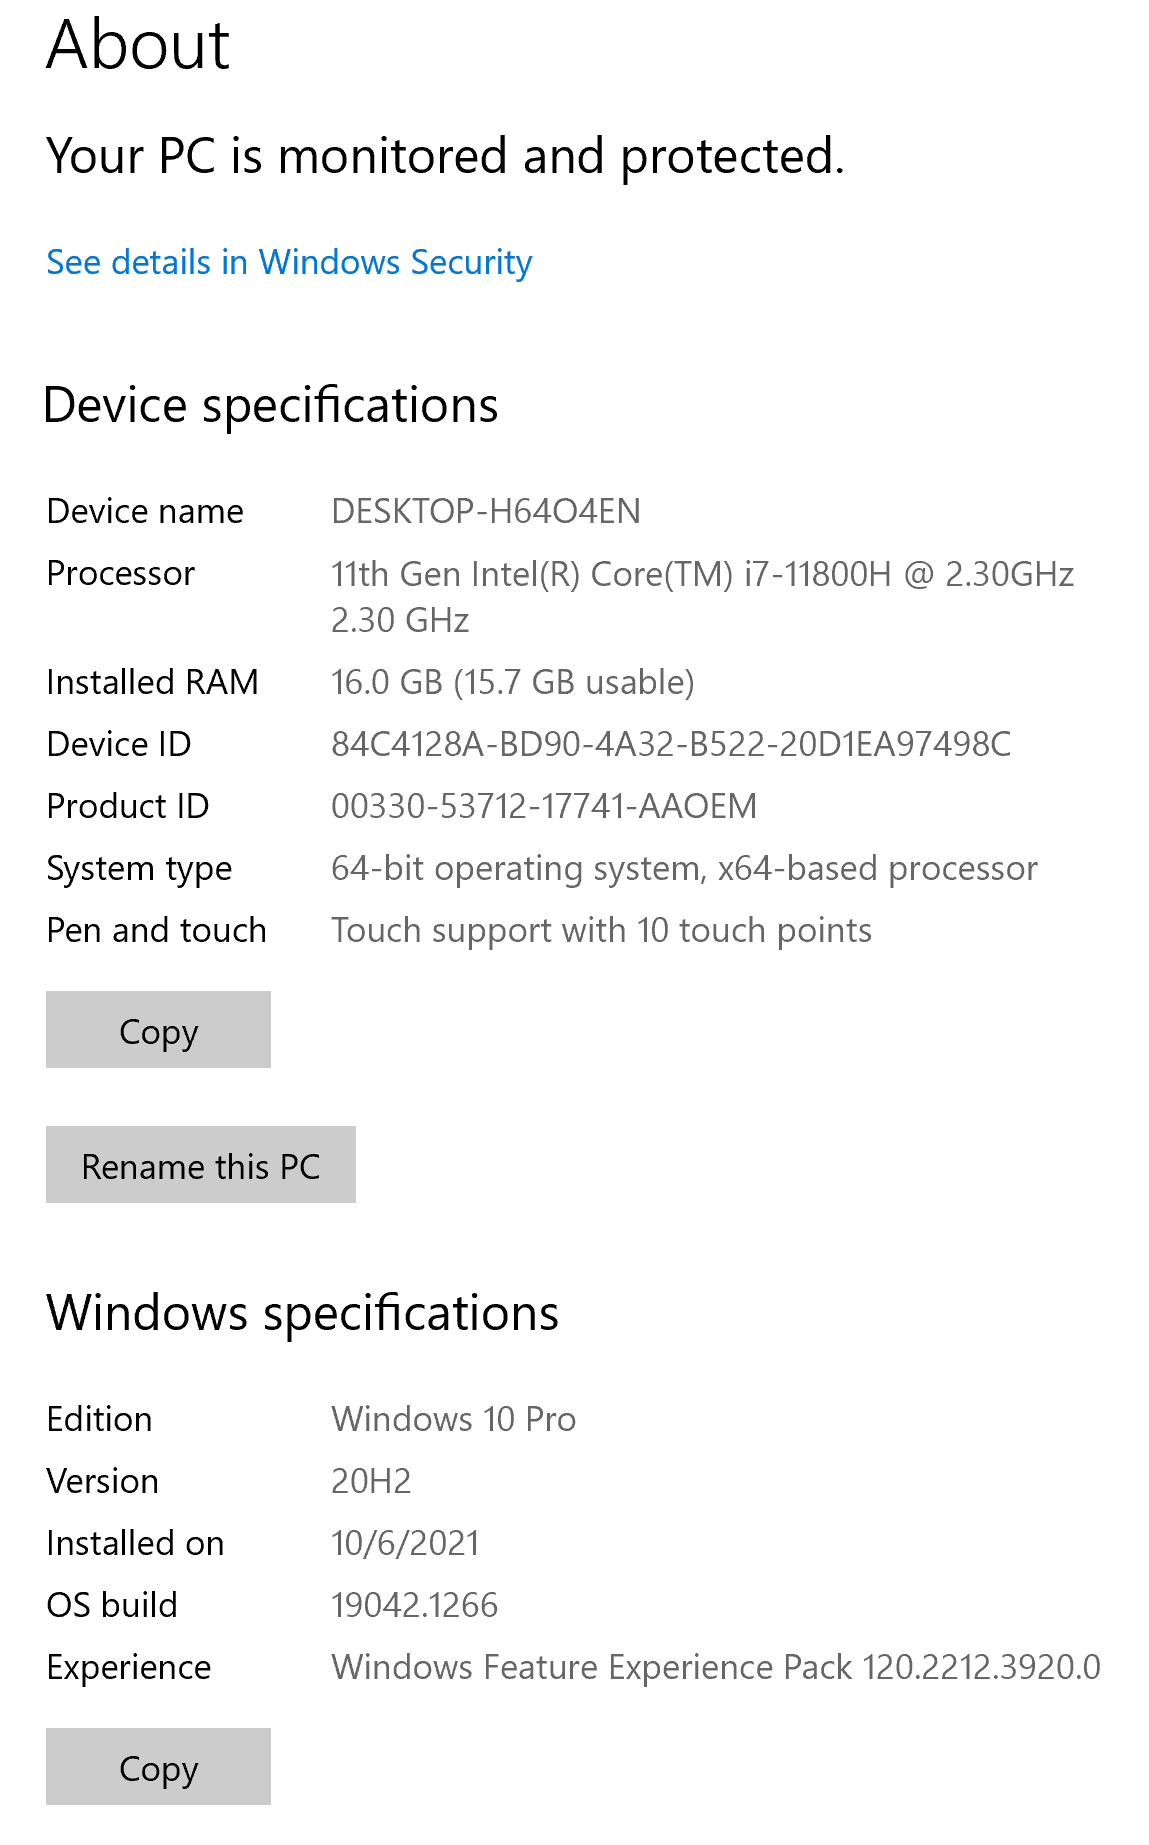Select the 10/6/2021 installed-on date
1149x1845 pixels.
click(405, 1543)
